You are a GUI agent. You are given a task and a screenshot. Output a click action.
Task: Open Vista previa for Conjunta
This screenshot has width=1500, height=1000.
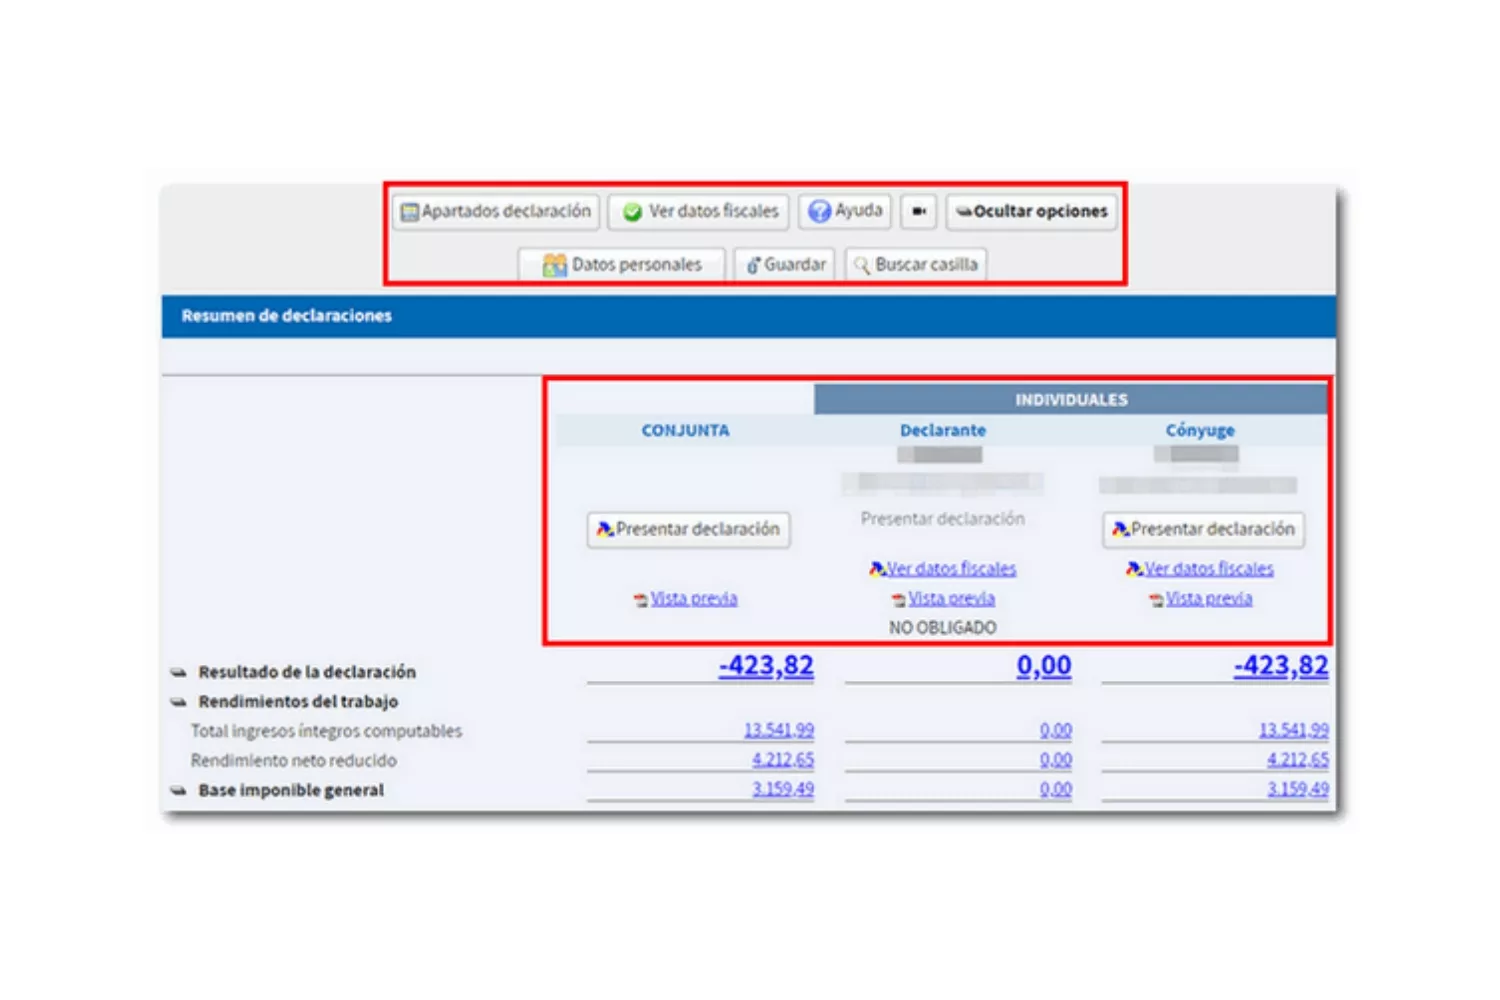pyautogui.click(x=693, y=599)
